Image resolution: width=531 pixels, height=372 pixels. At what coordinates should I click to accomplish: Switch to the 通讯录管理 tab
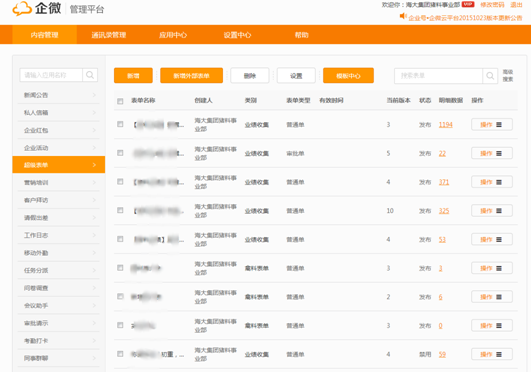click(109, 35)
